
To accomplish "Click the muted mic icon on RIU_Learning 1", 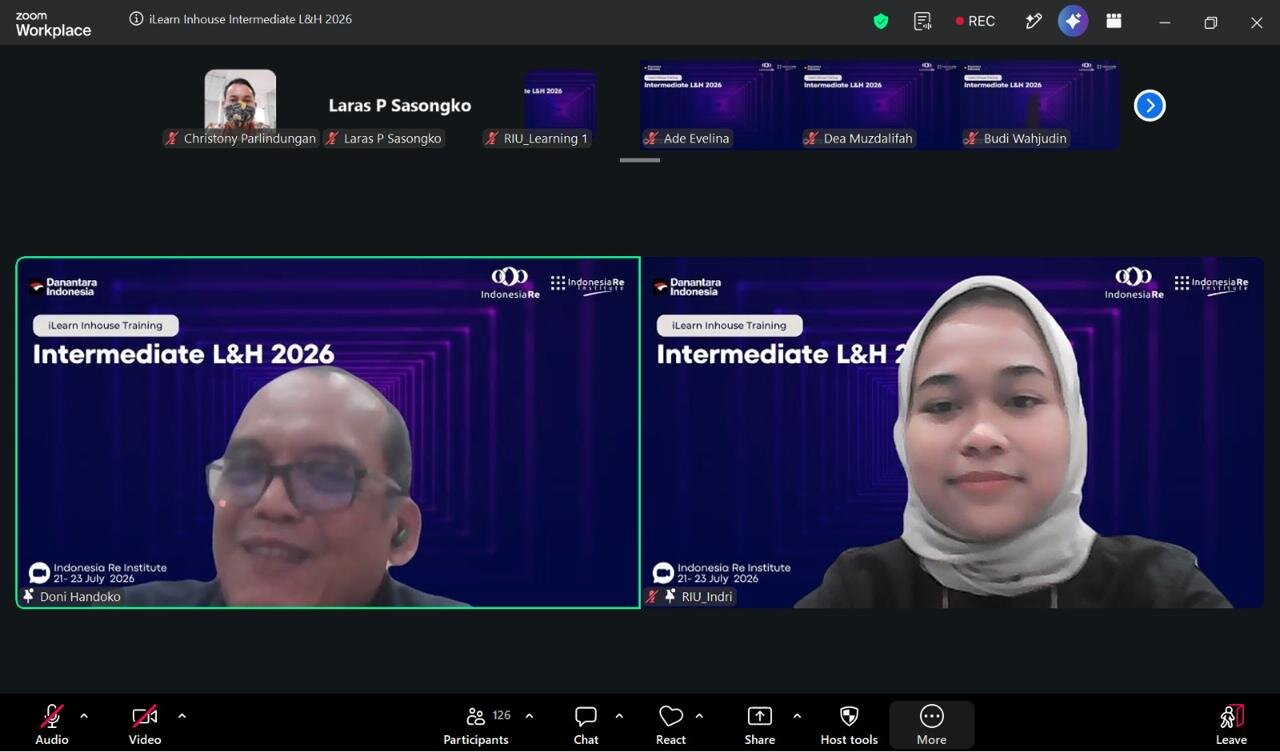I will pyautogui.click(x=492, y=139).
